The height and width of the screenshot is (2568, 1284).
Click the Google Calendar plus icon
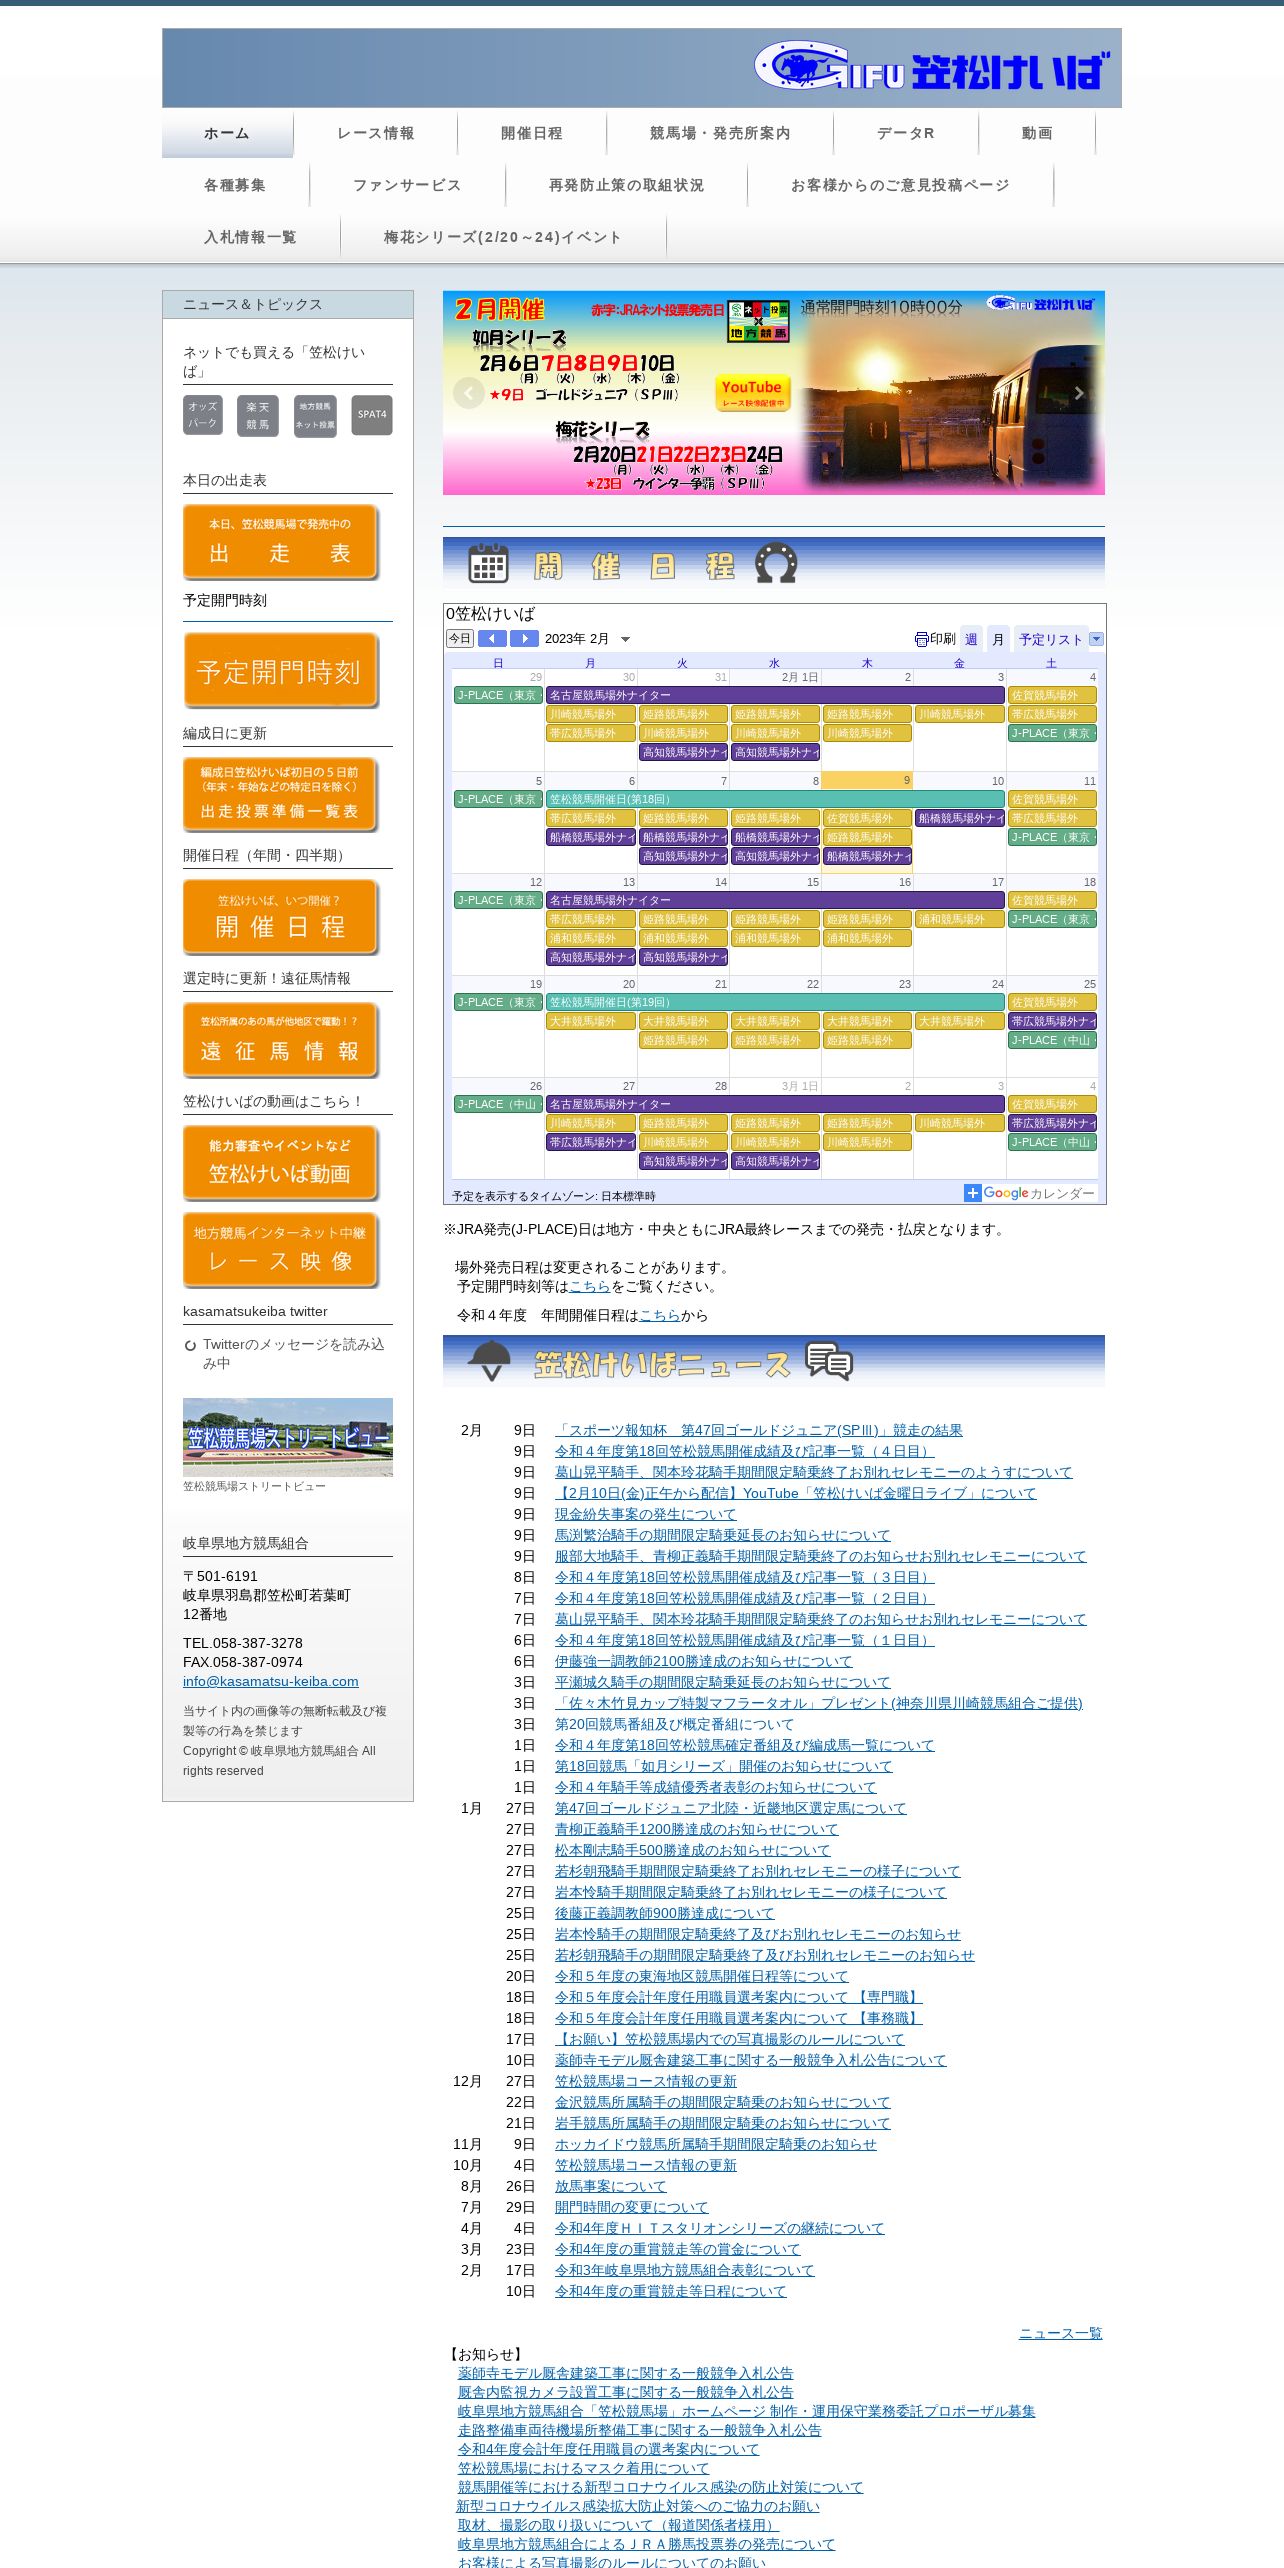pyautogui.click(x=972, y=1193)
